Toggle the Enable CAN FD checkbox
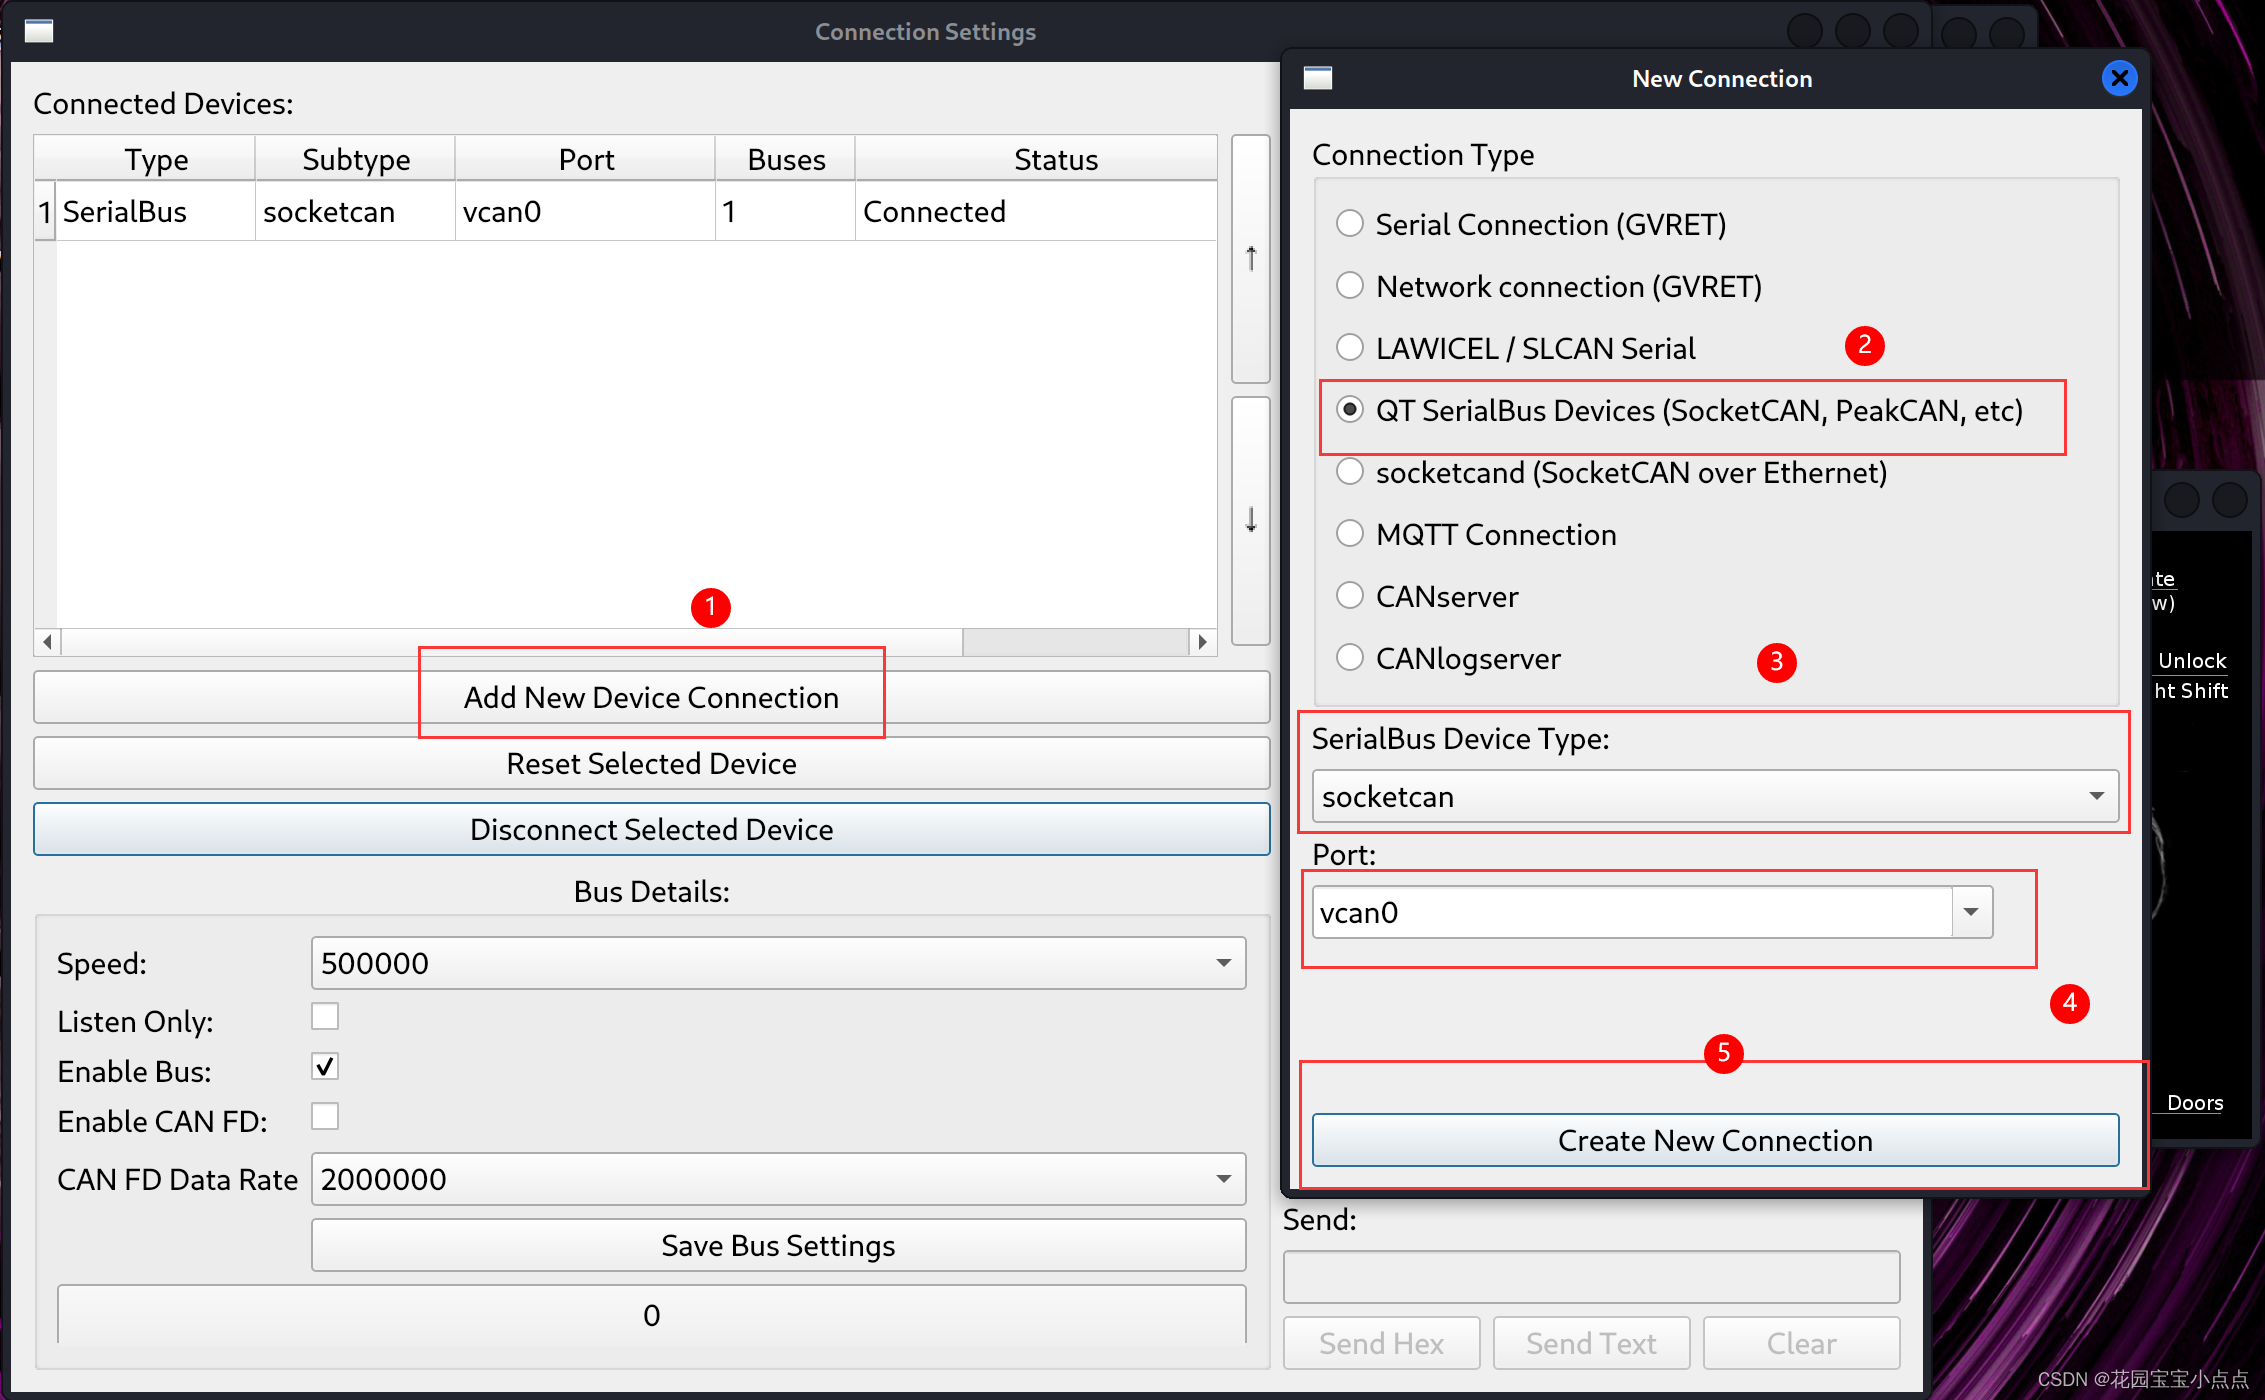The image size is (2265, 1400). pyautogui.click(x=325, y=1116)
